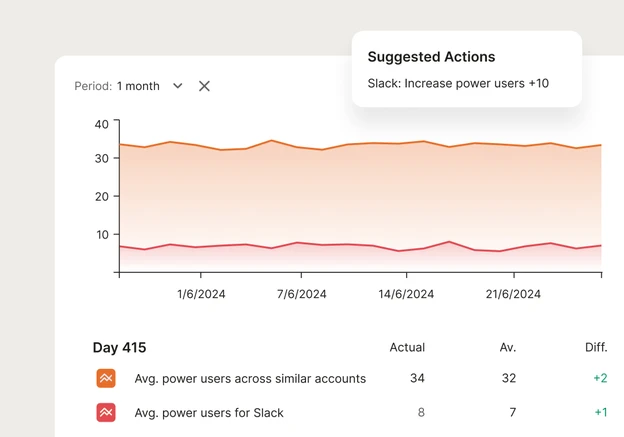The width and height of the screenshot is (624, 437).
Task: Click the 40 y-axis label
Action: [x=101, y=125]
